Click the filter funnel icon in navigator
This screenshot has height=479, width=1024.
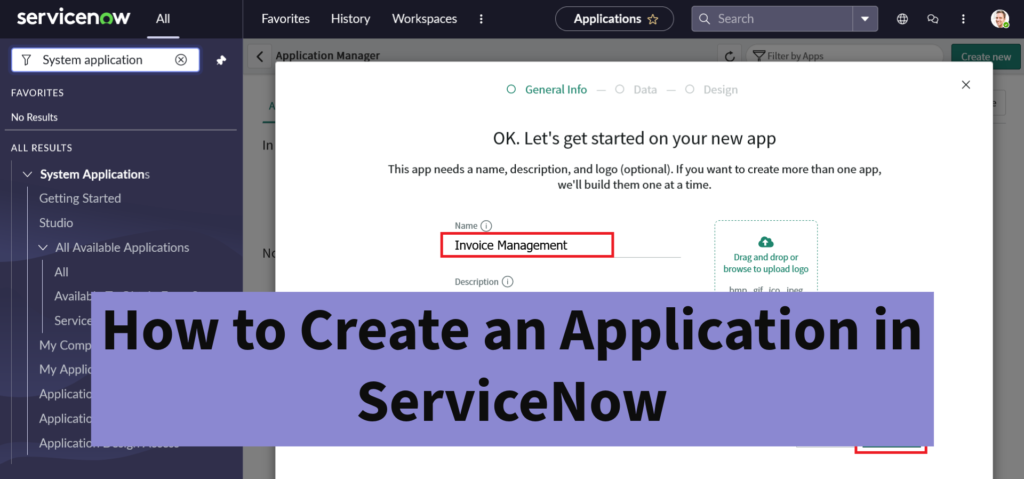coord(26,60)
